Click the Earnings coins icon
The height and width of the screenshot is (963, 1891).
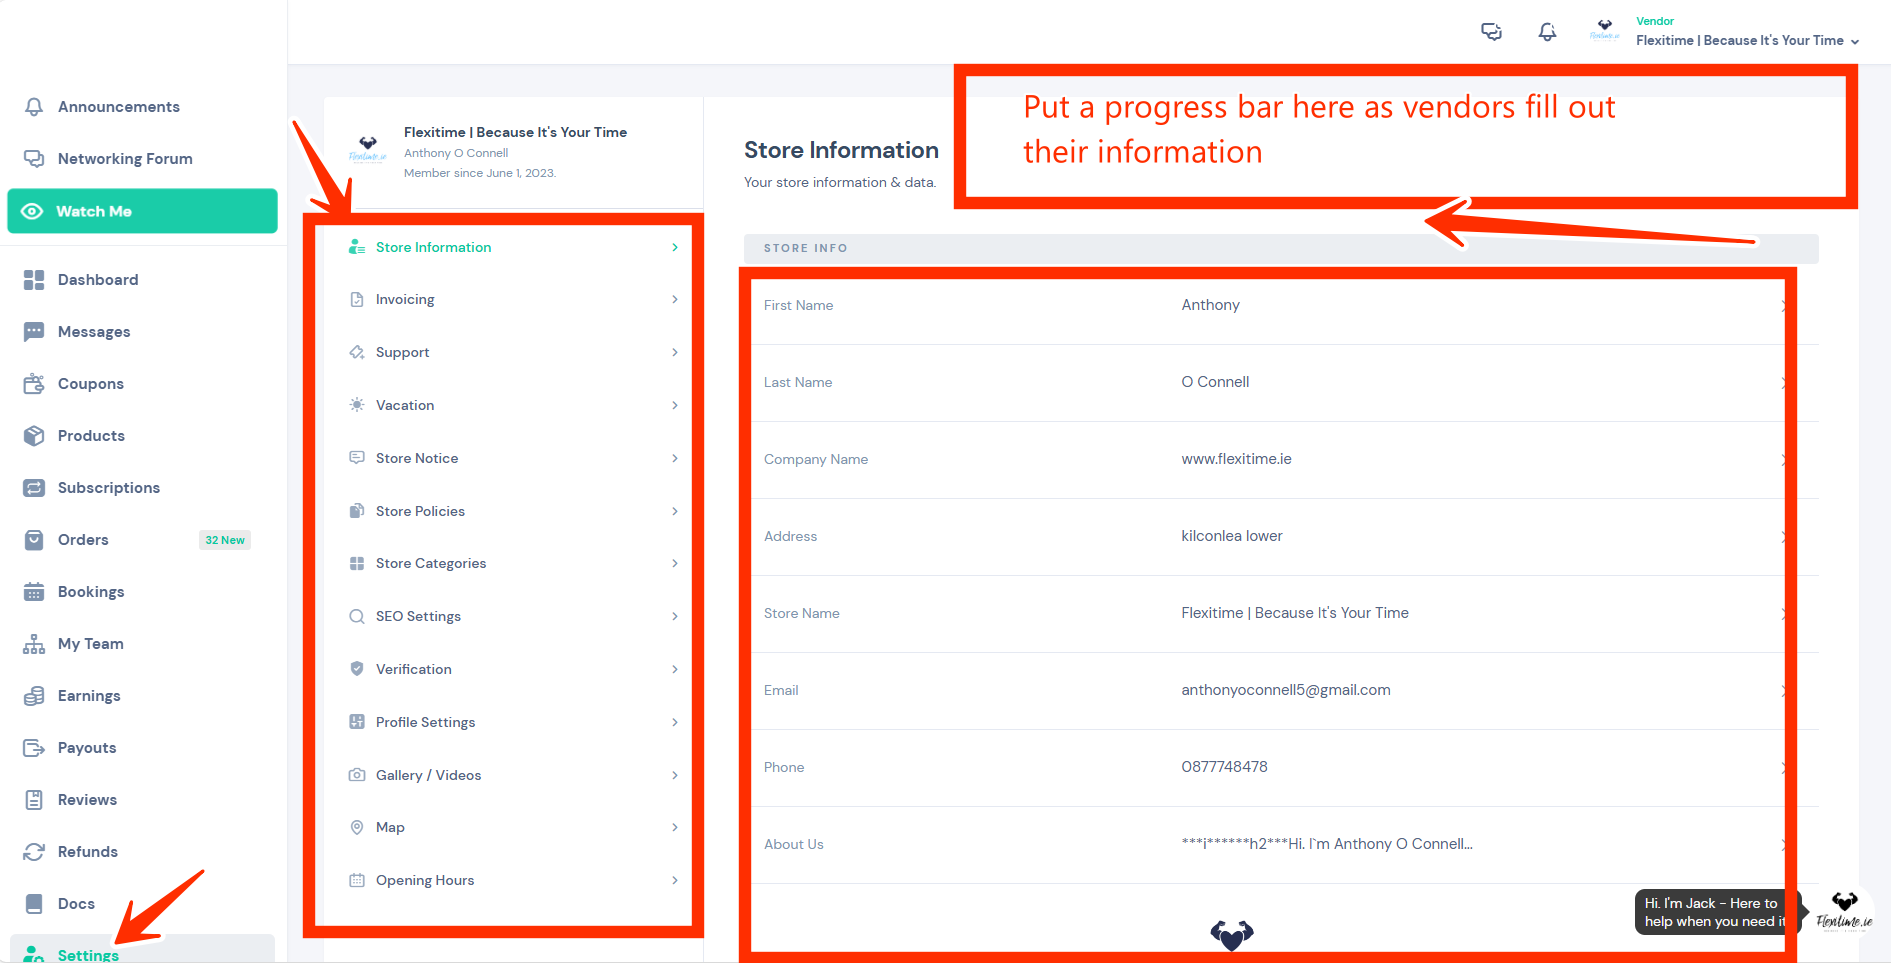(x=34, y=696)
